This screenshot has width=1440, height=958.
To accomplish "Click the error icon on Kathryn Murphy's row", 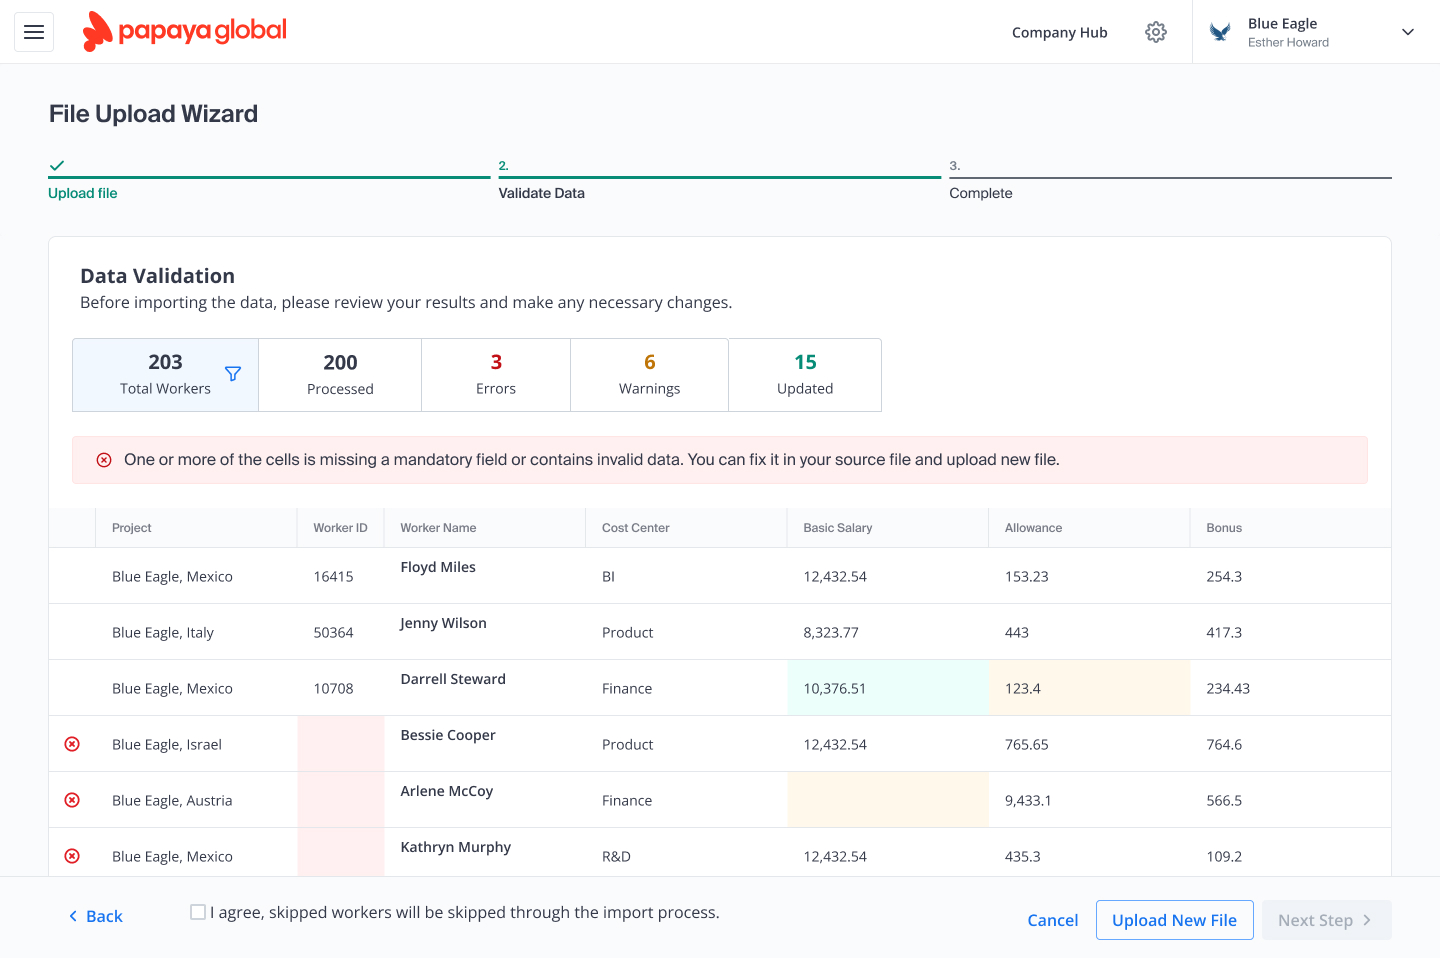I will coord(71,856).
